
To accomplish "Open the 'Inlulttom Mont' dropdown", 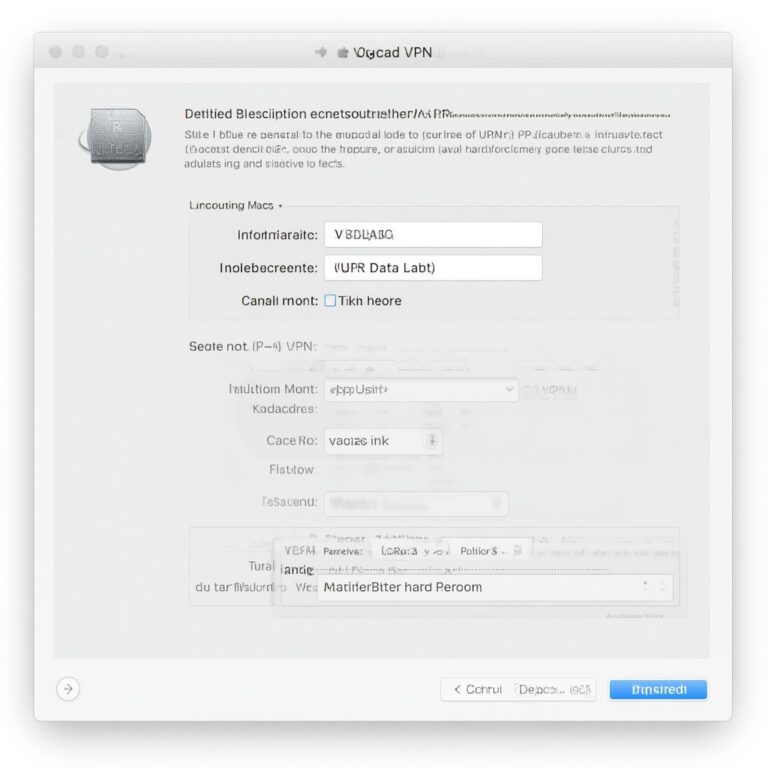I will (x=421, y=390).
